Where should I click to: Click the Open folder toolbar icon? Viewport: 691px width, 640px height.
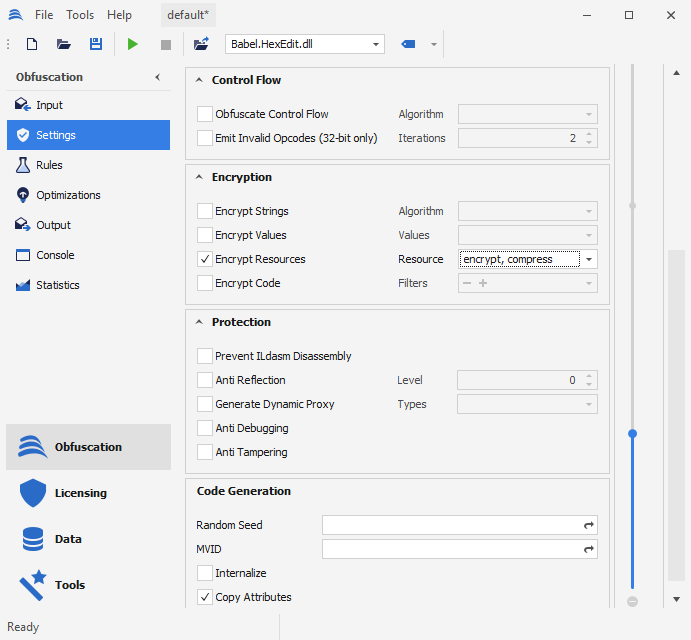tap(64, 44)
